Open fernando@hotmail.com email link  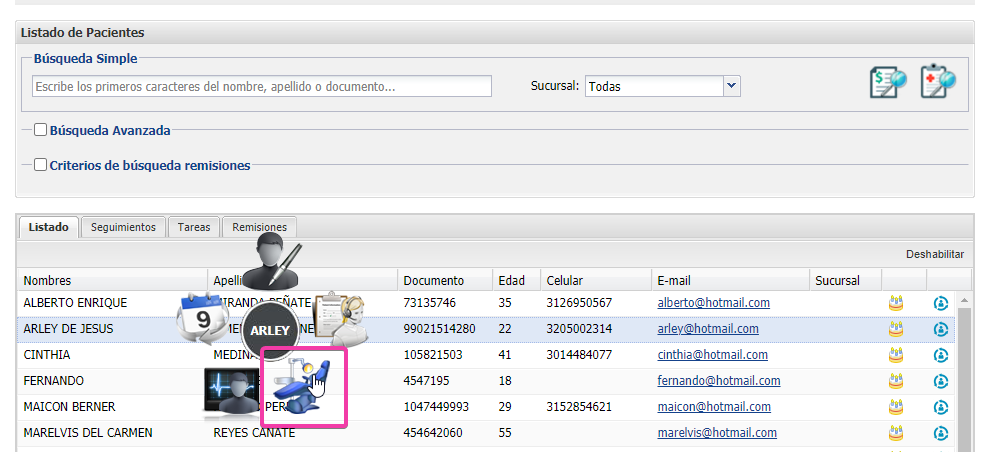(718, 381)
